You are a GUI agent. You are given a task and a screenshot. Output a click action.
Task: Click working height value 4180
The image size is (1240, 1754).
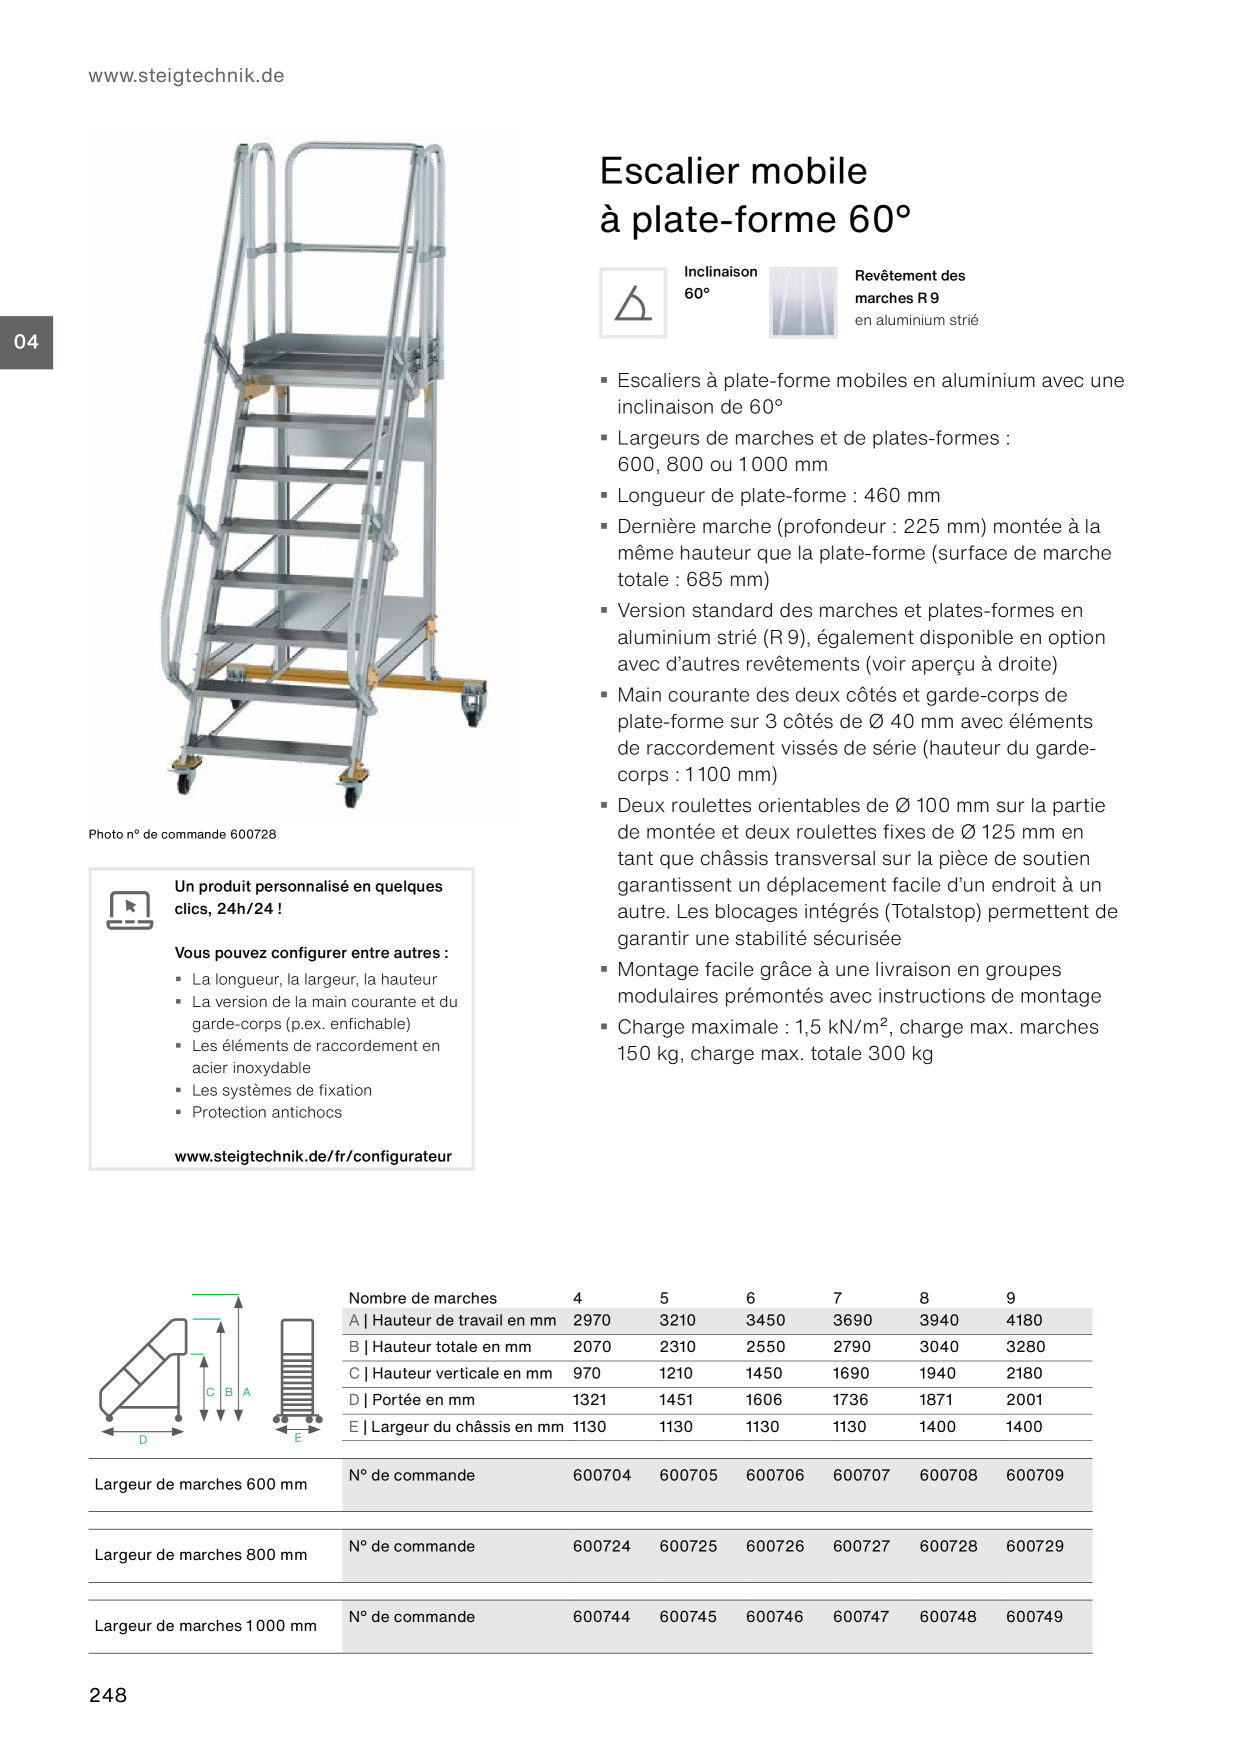[x=1024, y=1320]
